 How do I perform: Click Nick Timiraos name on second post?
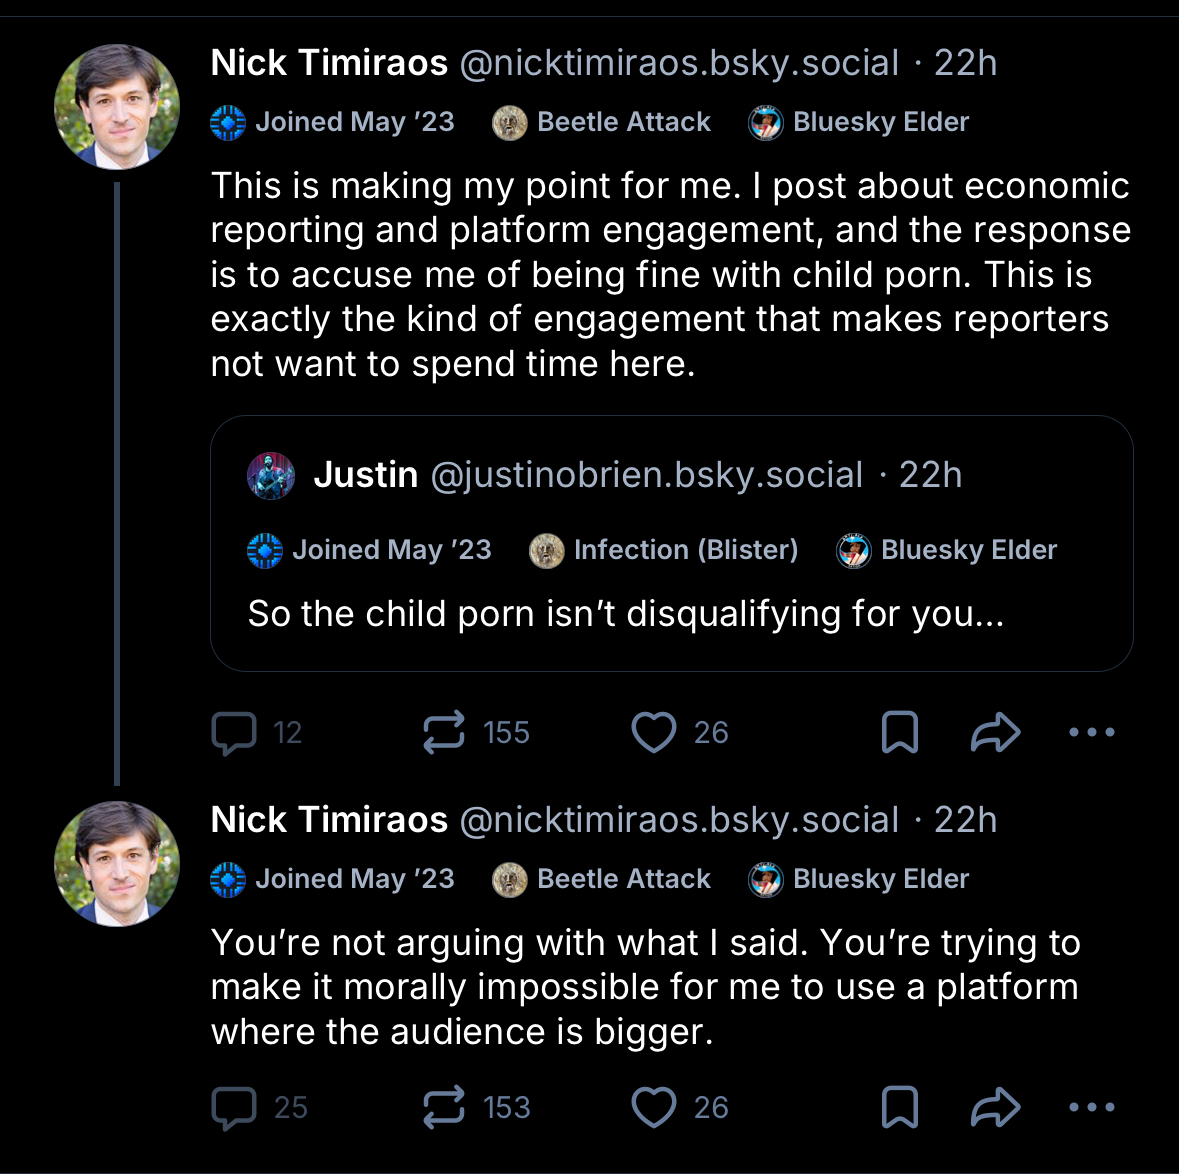click(329, 820)
